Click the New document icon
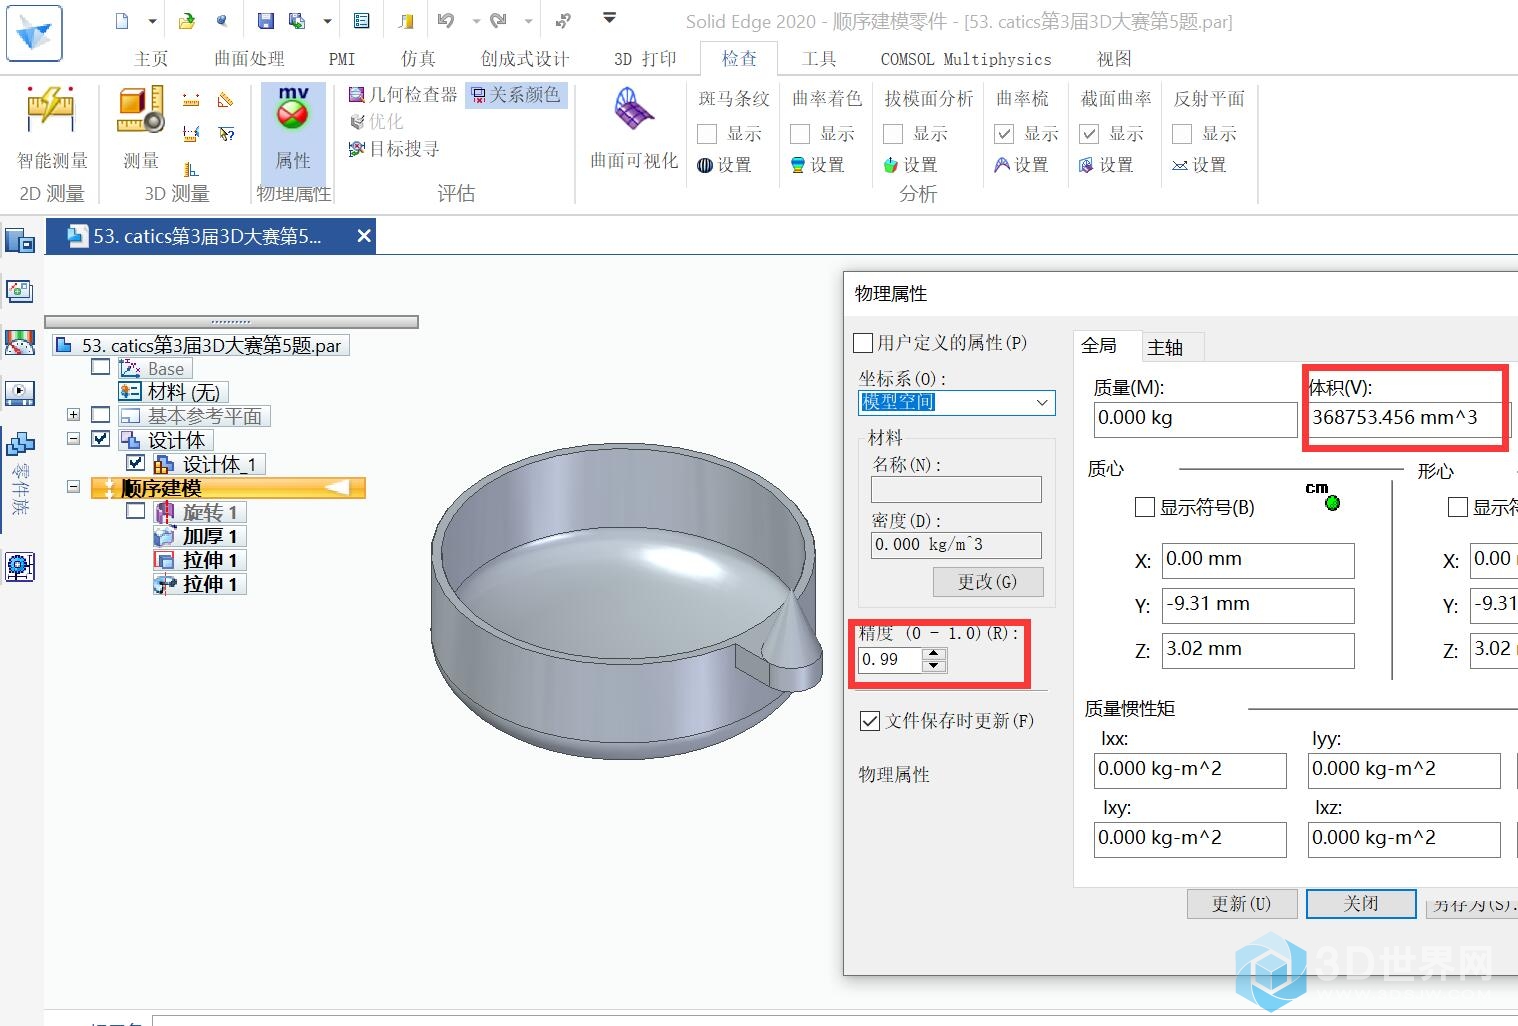 click(x=122, y=20)
